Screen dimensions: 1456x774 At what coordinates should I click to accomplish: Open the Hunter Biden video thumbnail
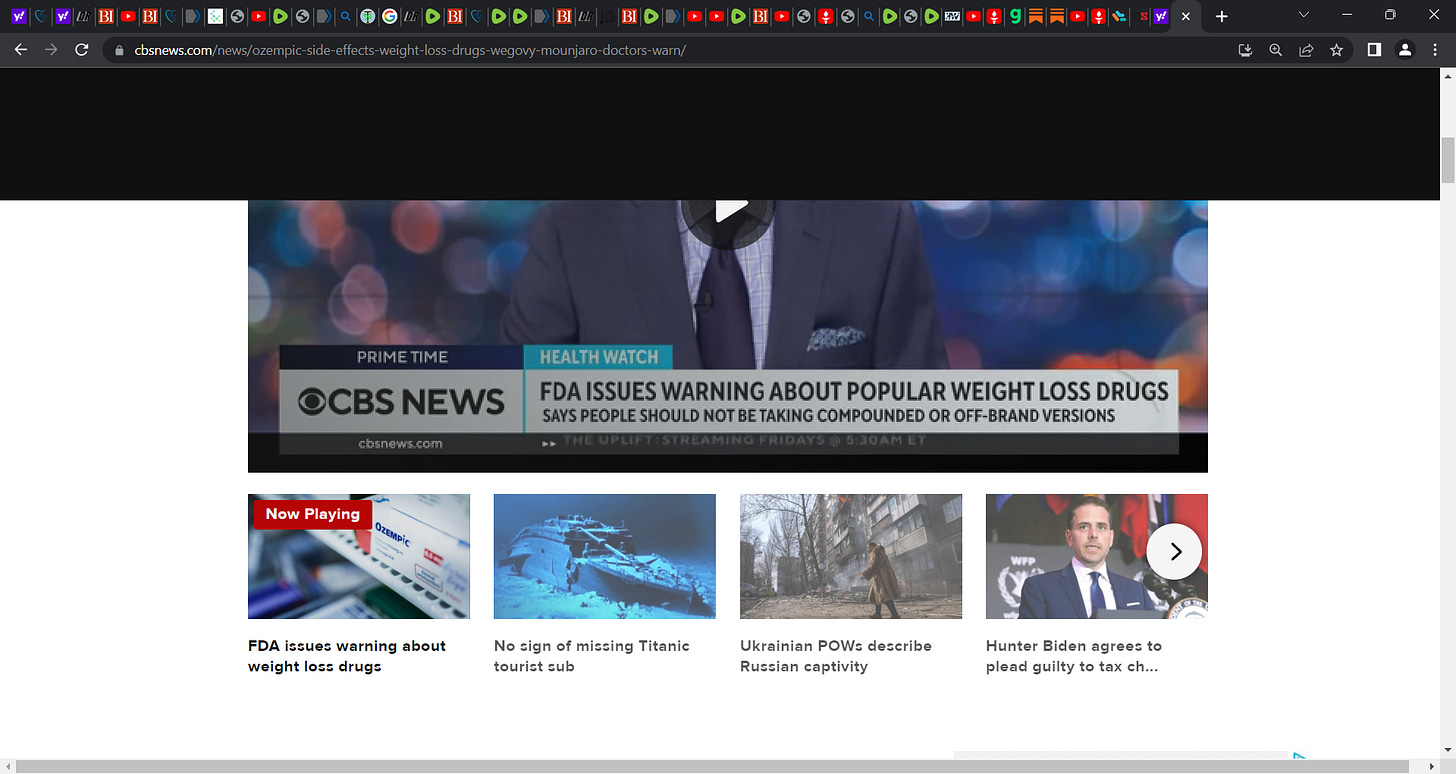[x=1097, y=556]
